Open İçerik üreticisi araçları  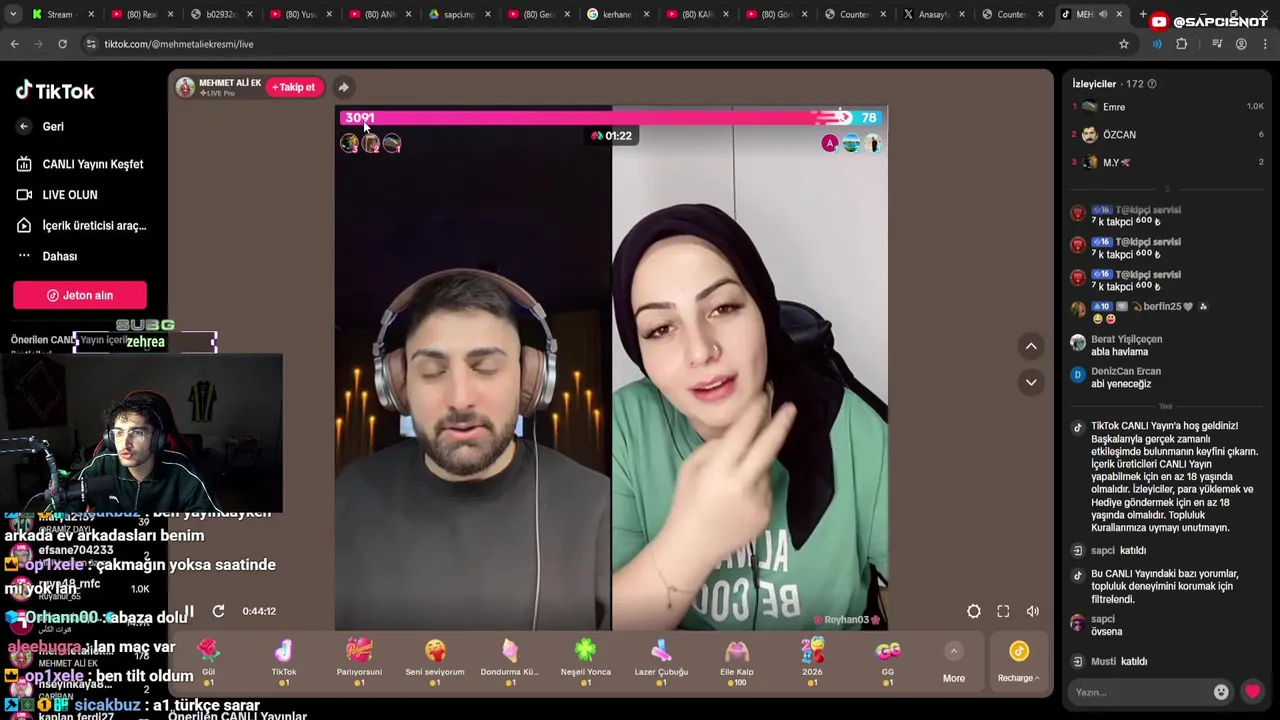click(x=81, y=226)
